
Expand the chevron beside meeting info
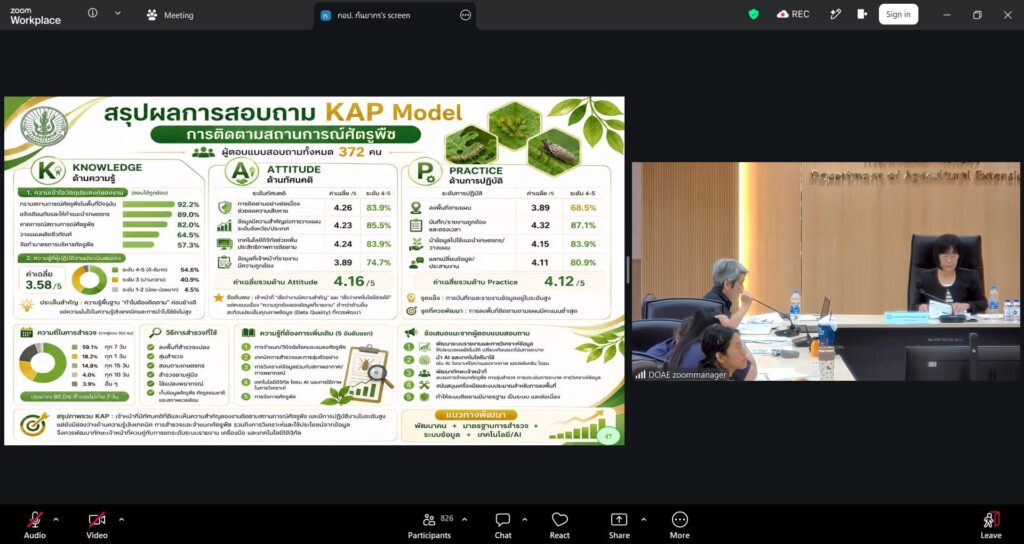(118, 13)
